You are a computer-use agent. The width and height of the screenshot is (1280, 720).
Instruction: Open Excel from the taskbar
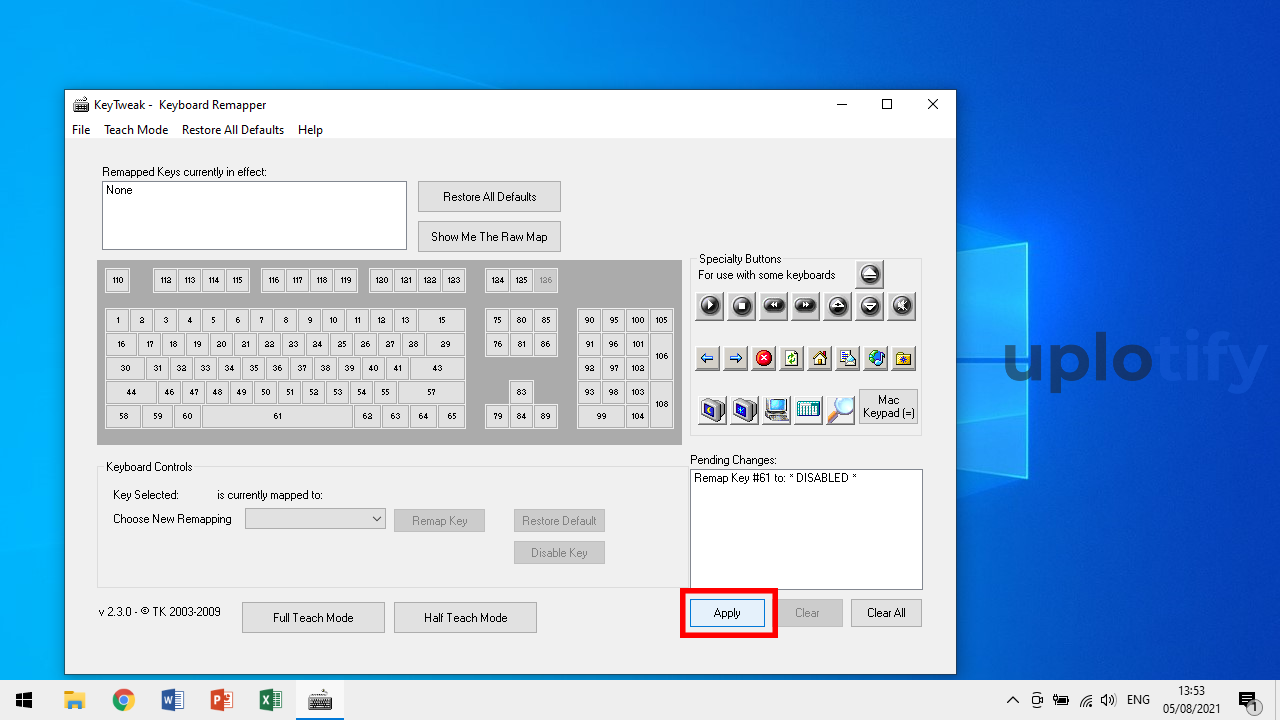[270, 700]
